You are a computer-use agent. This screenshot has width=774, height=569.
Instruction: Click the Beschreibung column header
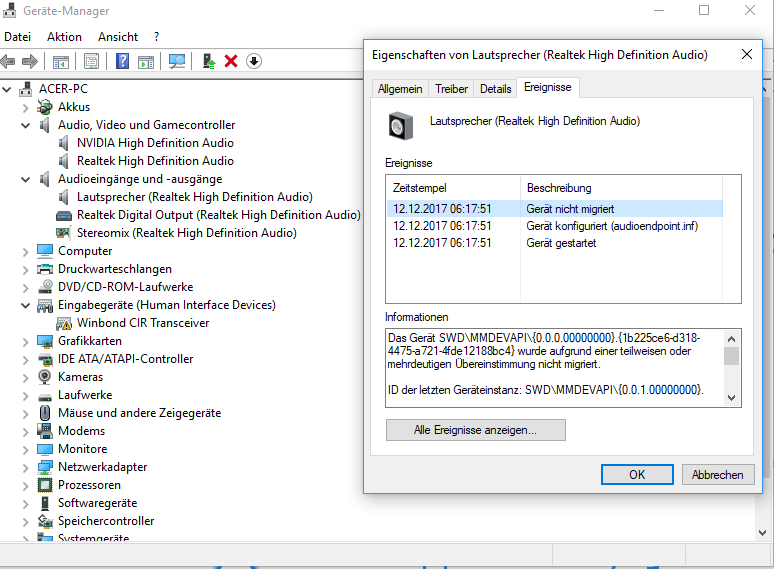pyautogui.click(x=621, y=188)
